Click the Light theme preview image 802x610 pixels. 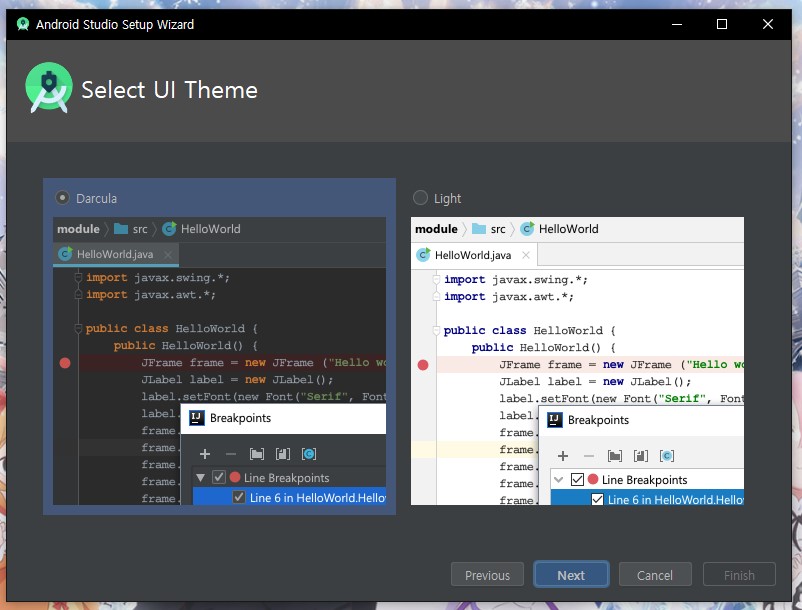click(577, 361)
